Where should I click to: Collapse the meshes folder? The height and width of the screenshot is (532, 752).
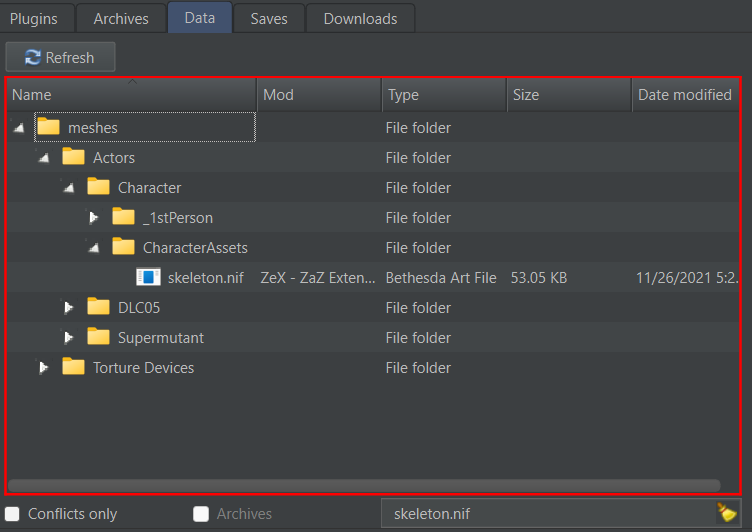pos(19,128)
